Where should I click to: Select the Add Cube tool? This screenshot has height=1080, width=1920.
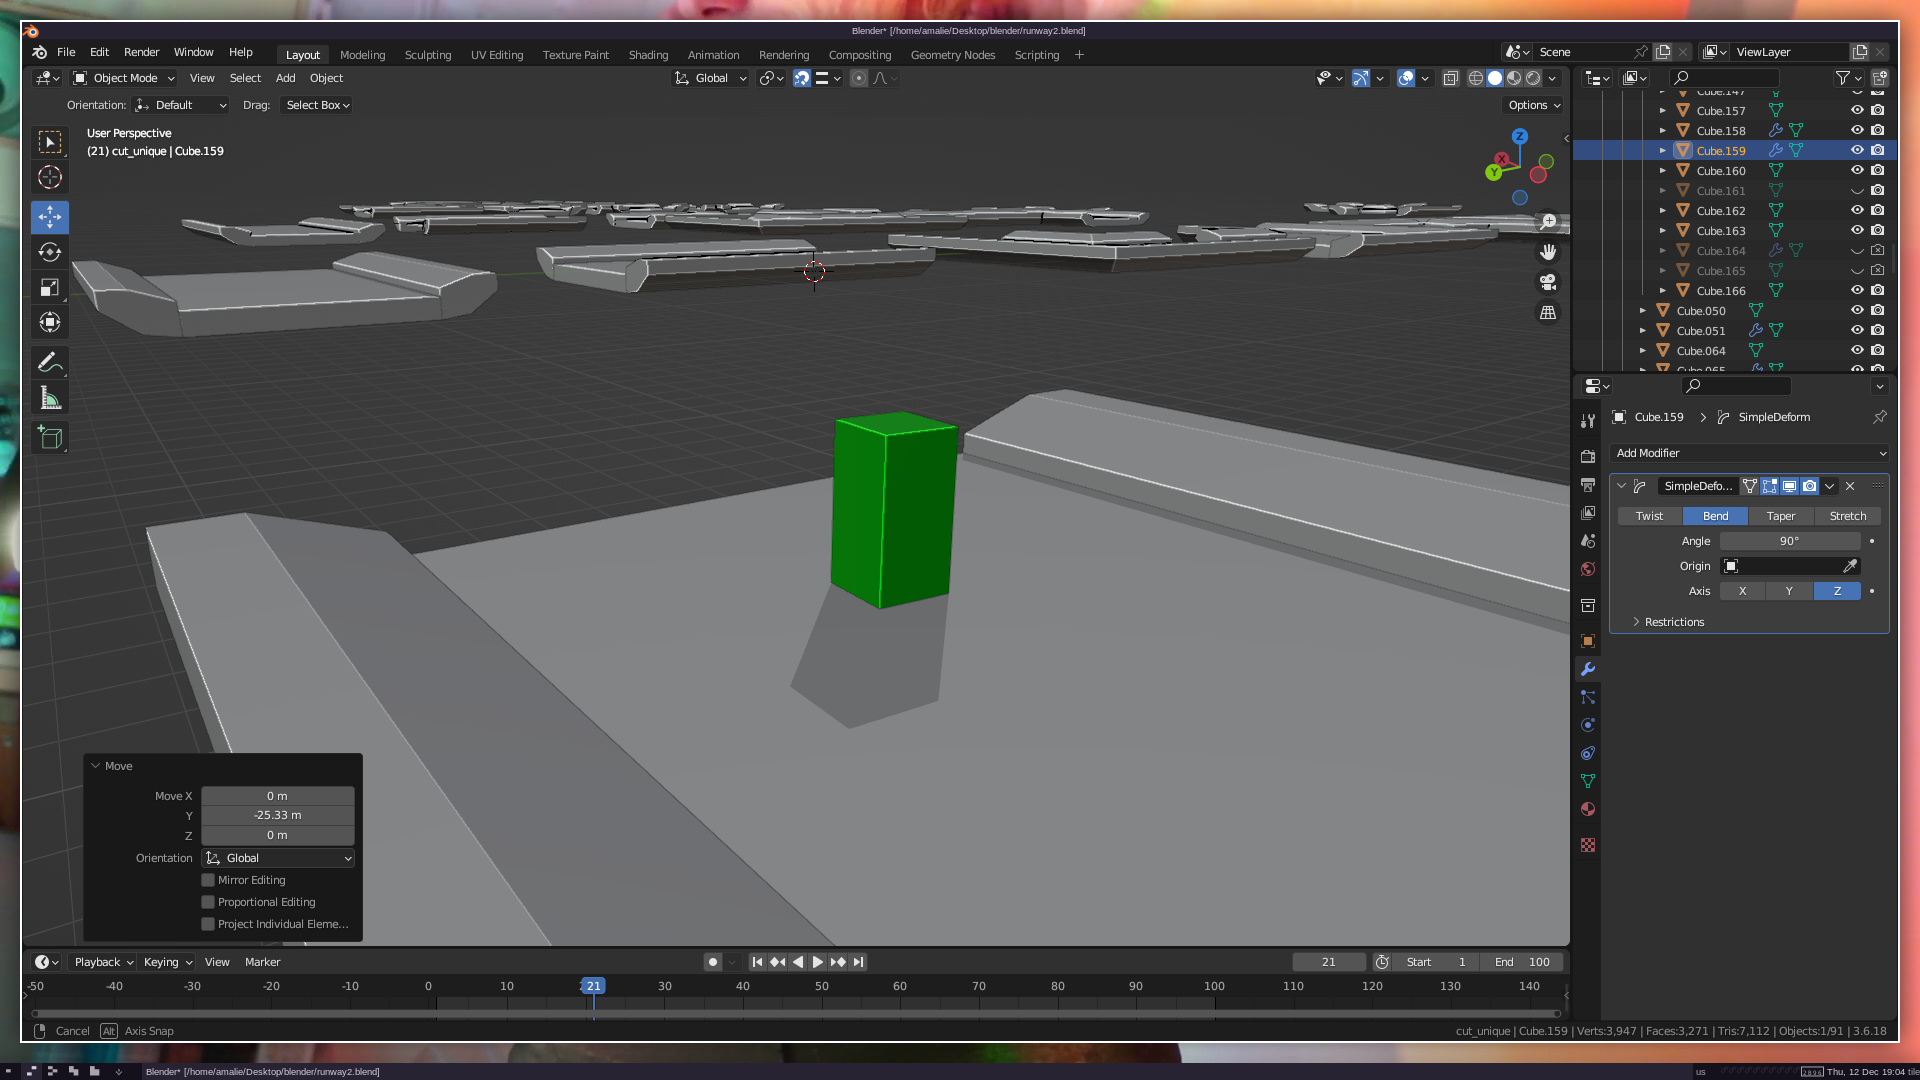pyautogui.click(x=50, y=438)
